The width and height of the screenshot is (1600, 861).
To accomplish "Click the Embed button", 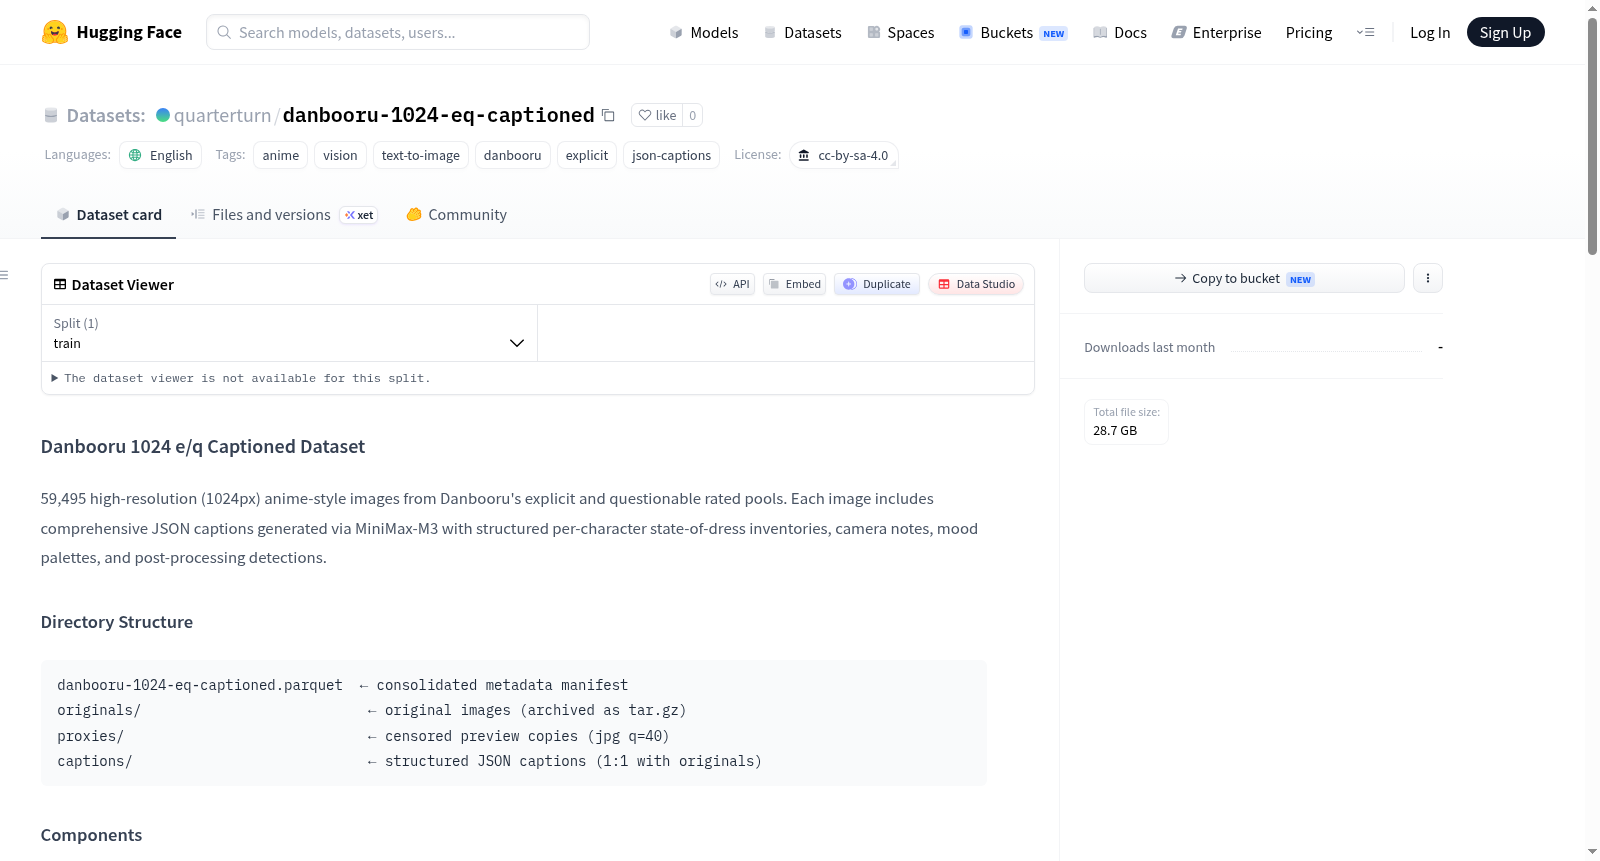I will tap(795, 284).
